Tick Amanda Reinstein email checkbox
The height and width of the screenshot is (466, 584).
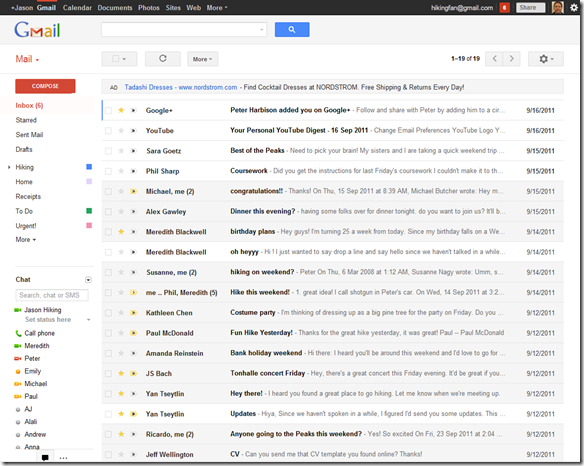pyautogui.click(x=108, y=353)
